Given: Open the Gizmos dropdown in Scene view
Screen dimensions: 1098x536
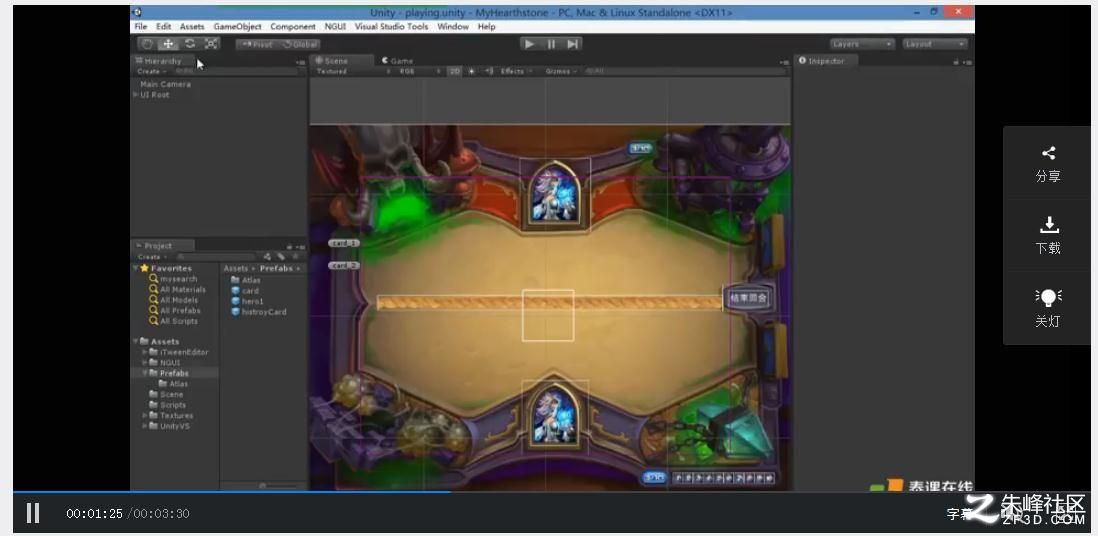Looking at the screenshot, I should (x=561, y=71).
